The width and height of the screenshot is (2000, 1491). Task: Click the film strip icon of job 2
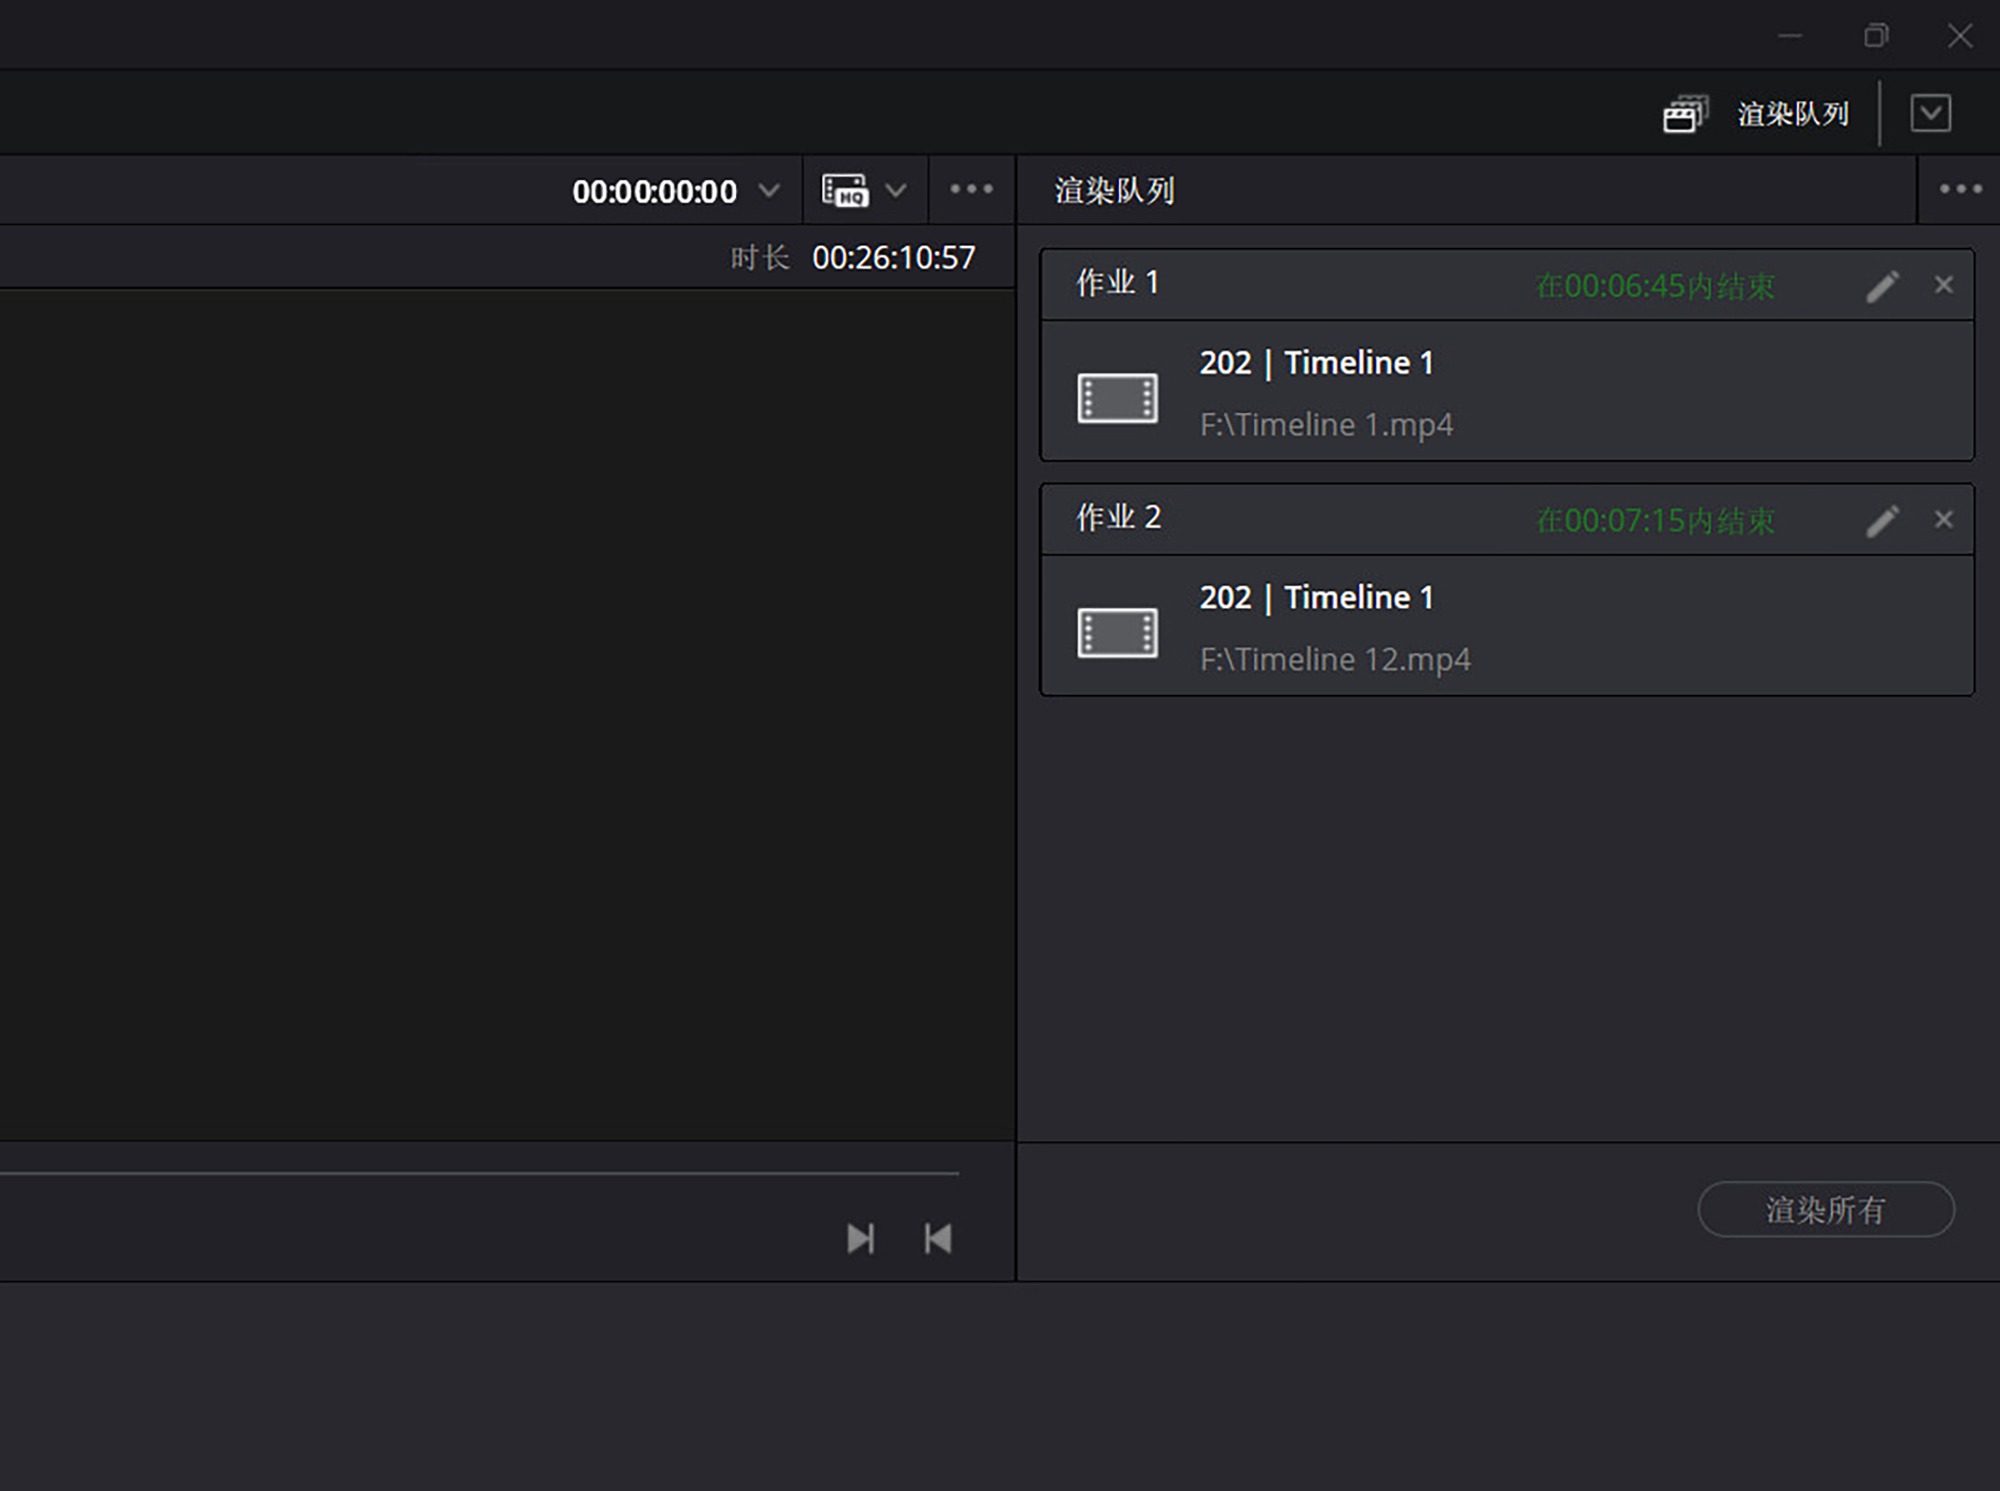(x=1117, y=633)
